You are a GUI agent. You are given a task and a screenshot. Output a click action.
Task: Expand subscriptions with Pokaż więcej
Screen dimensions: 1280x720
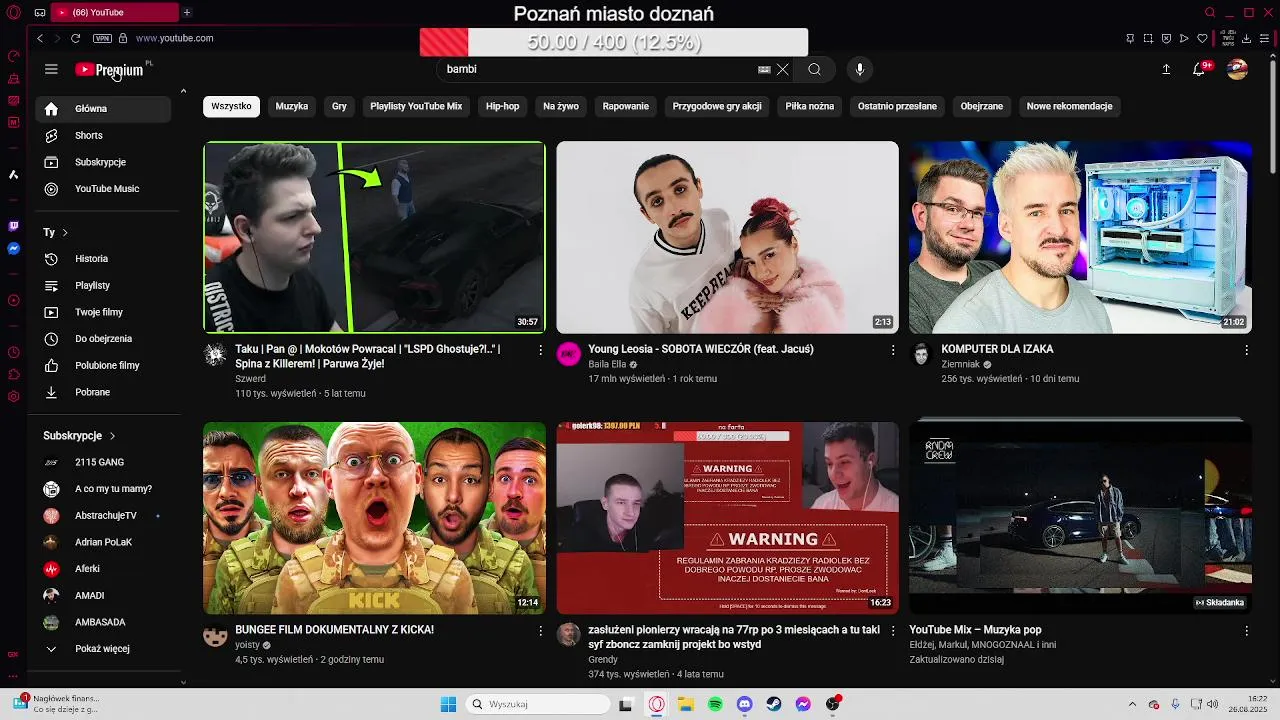click(x=103, y=649)
